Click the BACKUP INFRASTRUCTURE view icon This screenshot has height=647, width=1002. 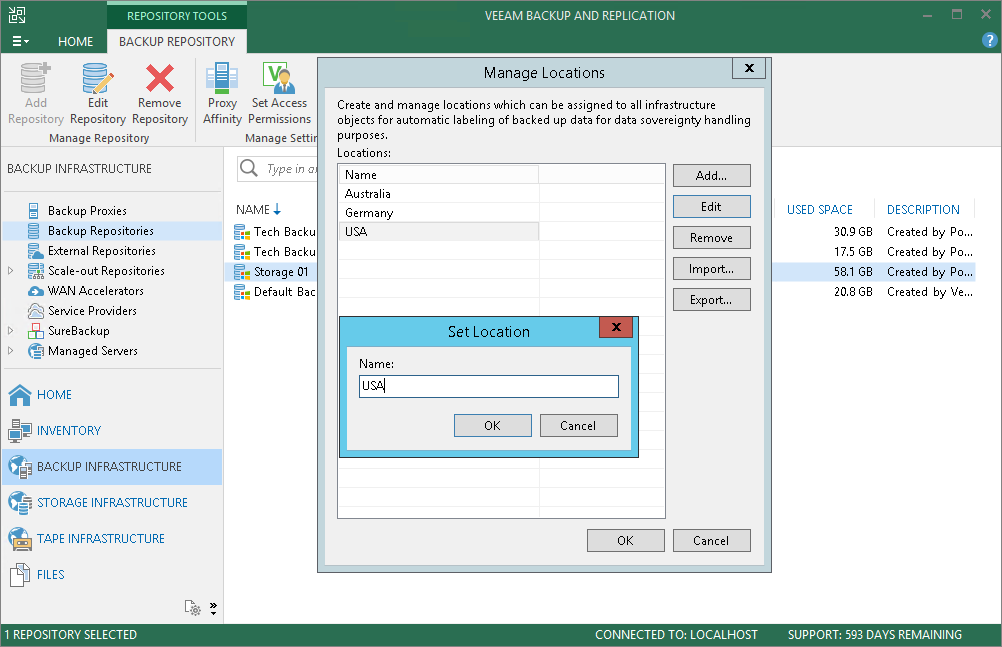click(20, 467)
